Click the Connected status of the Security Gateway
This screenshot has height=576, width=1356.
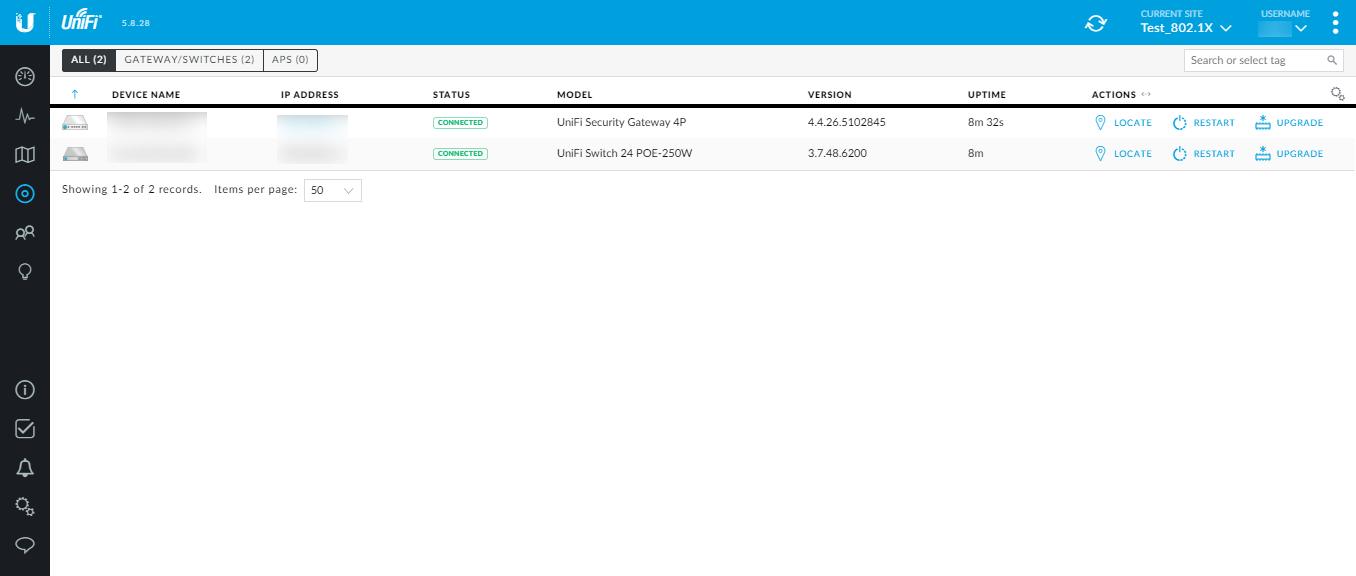click(460, 123)
